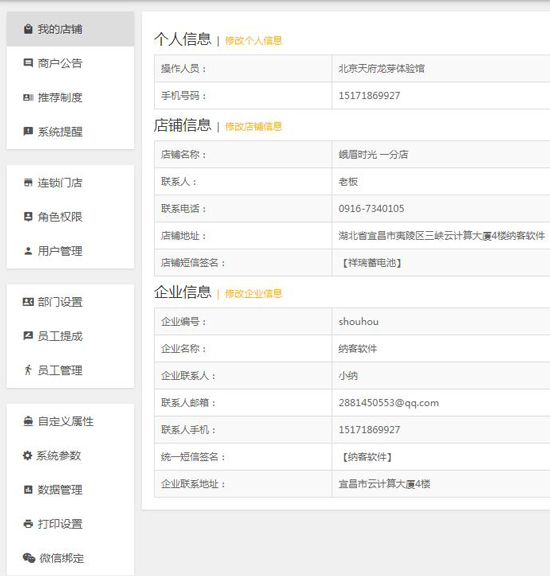Viewport: 550px width, 576px height.
Task: Click the 企业联系地址： label
Action: [x=193, y=484]
